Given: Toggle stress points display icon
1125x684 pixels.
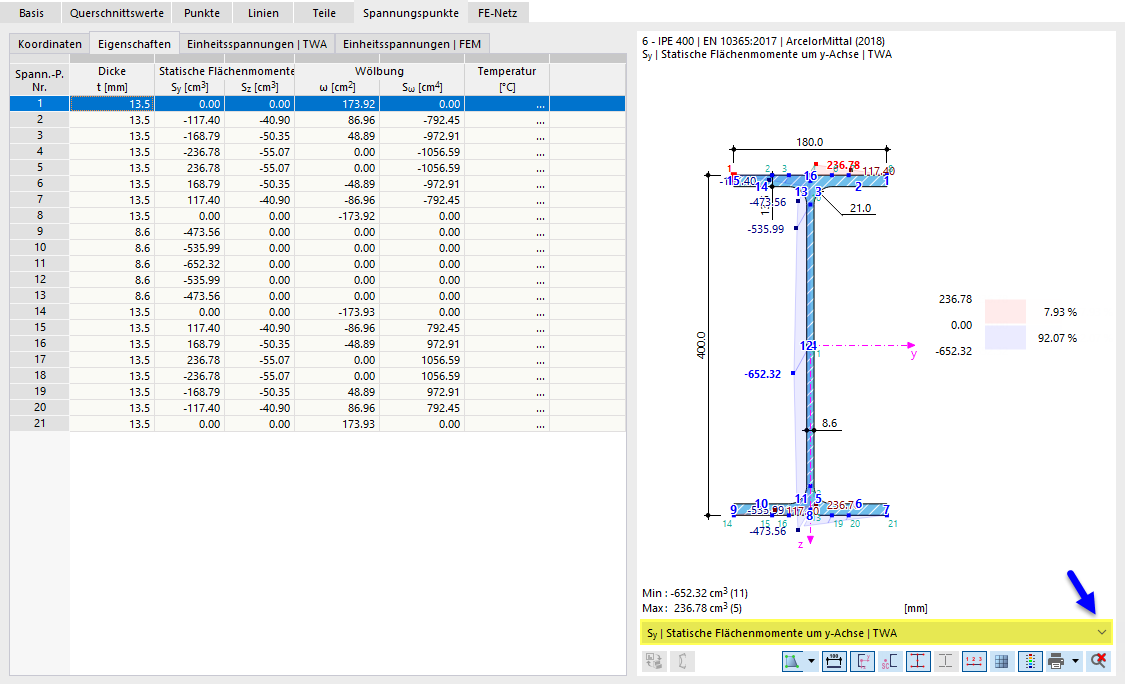Looking at the screenshot, I should click(x=918, y=661).
